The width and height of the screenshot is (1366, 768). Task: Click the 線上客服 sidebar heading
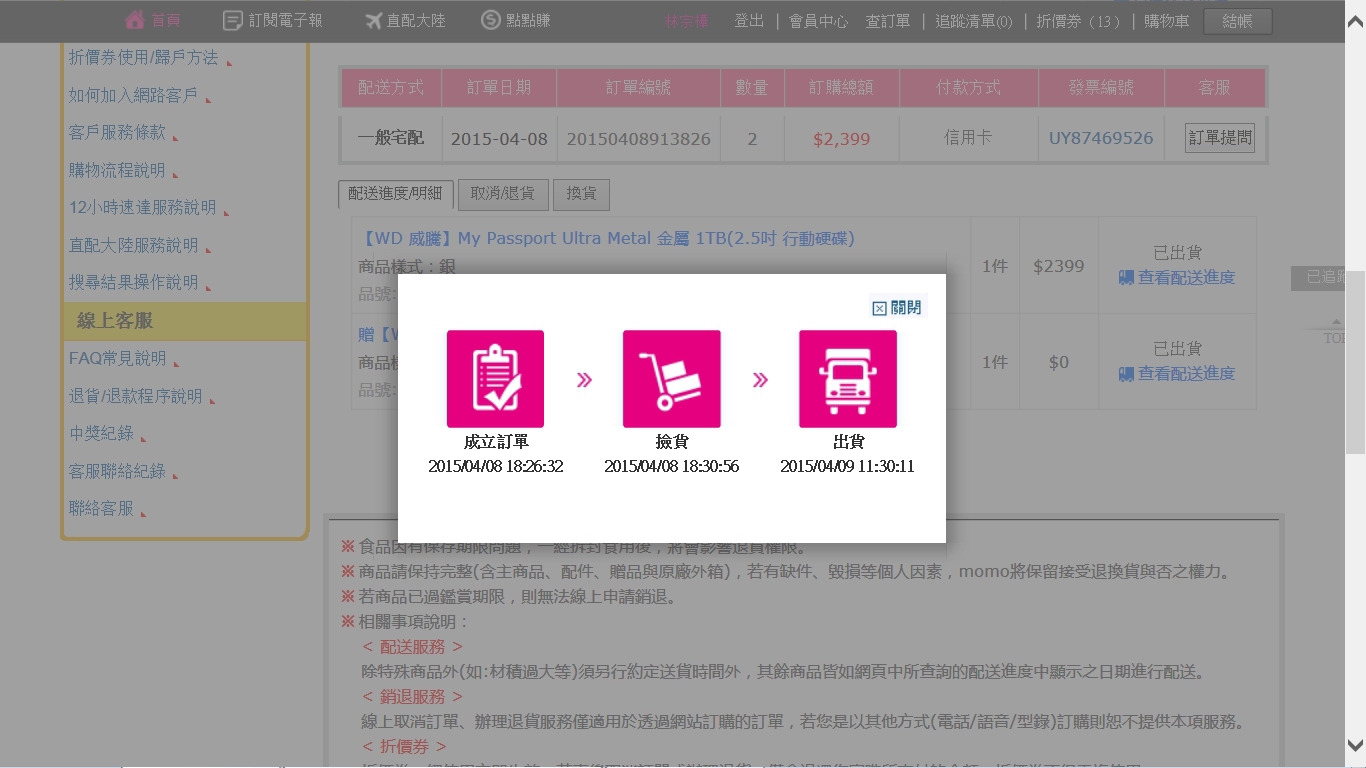[115, 321]
